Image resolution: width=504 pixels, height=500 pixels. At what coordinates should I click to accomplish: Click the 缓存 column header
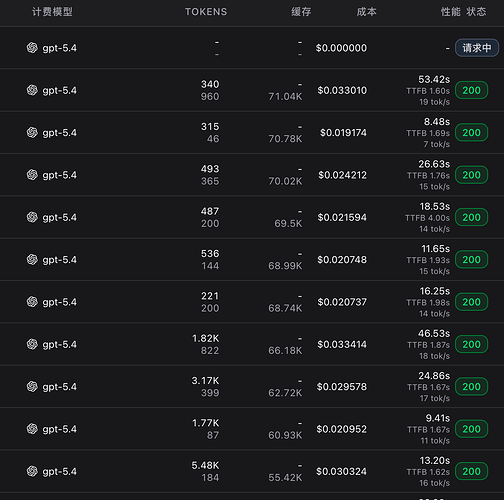pyautogui.click(x=301, y=12)
